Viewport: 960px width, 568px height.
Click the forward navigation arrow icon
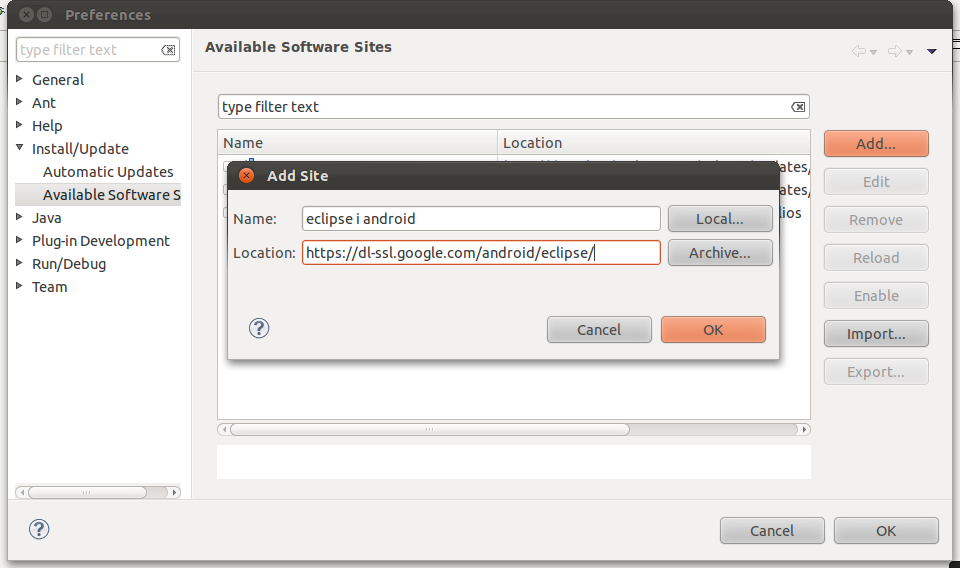pos(895,51)
